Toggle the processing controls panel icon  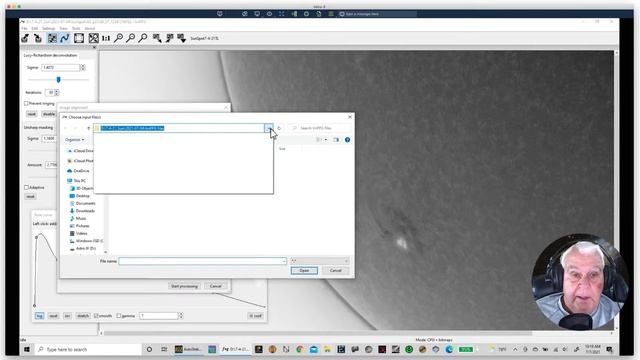click(x=52, y=38)
